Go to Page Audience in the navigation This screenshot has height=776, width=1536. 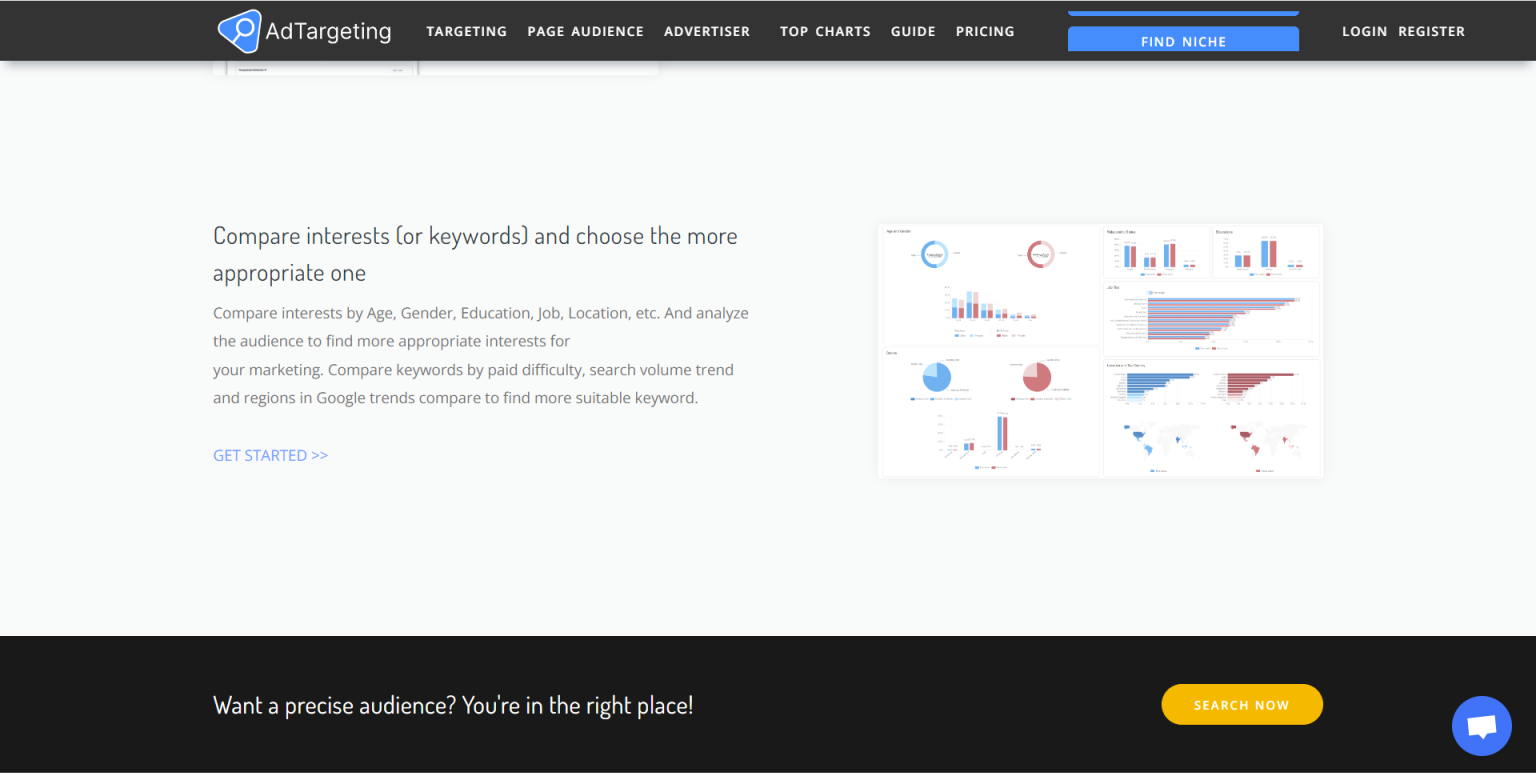point(585,31)
